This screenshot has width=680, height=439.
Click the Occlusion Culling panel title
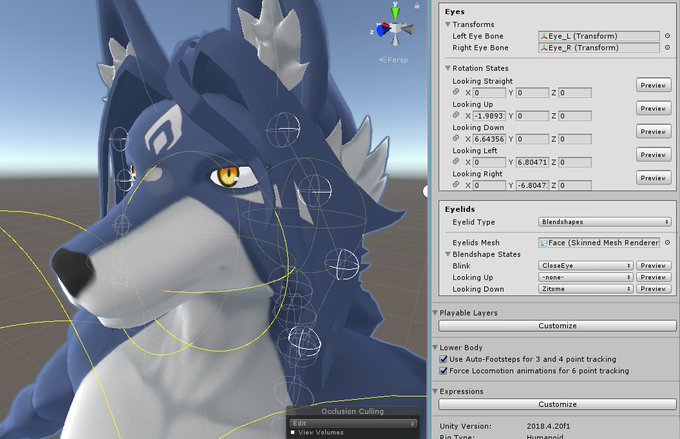click(353, 411)
